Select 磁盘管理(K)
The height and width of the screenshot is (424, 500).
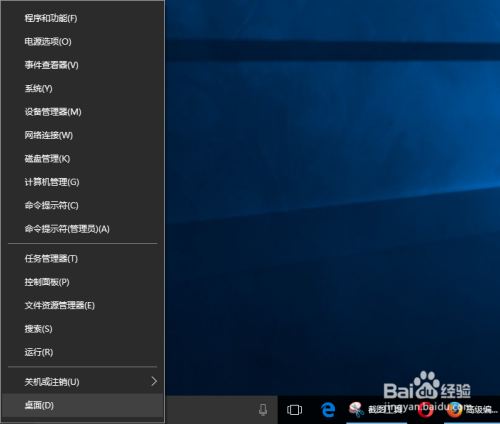point(82,159)
